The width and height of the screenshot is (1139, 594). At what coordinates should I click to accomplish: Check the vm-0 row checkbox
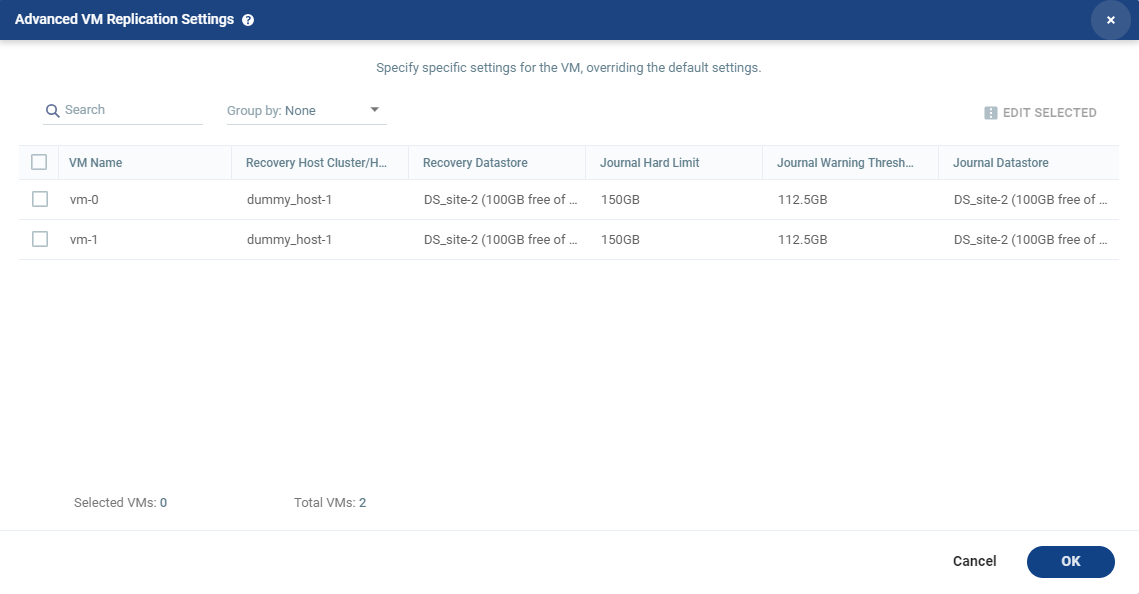[40, 199]
